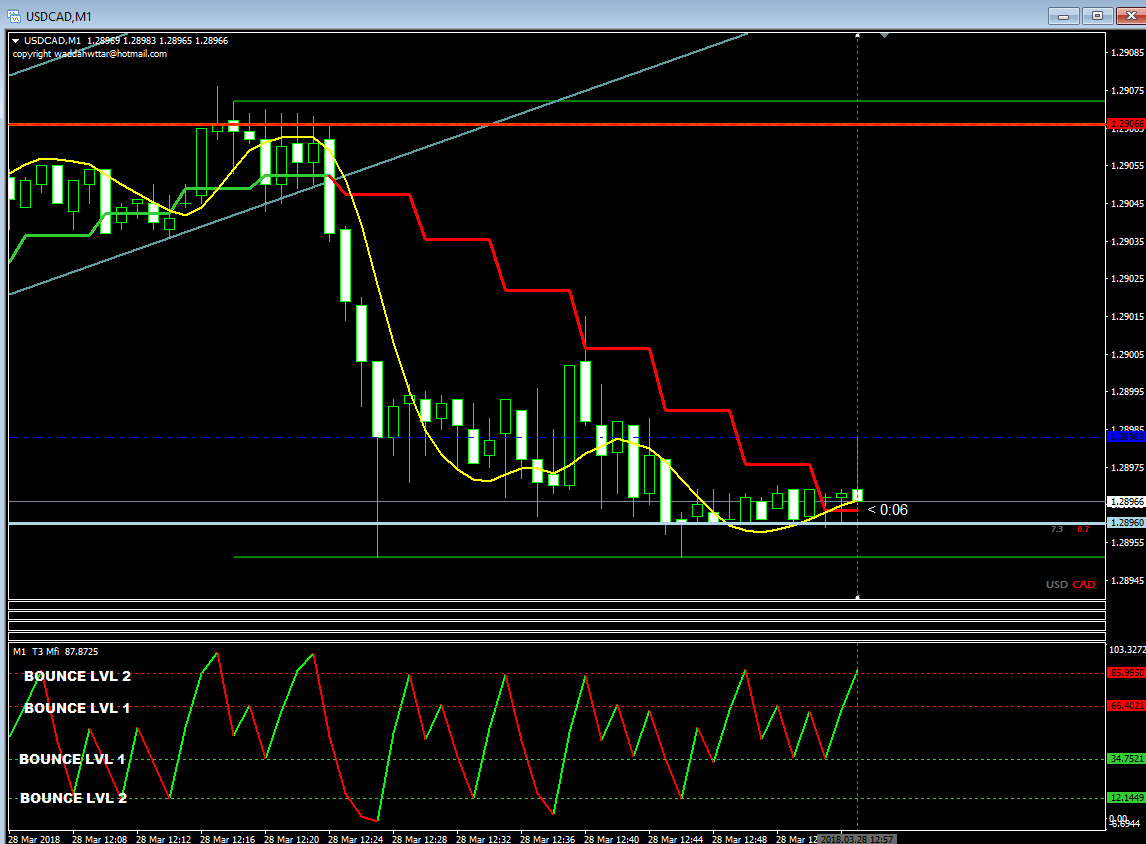Select lower BOUNCE LVL 2 label
This screenshot has height=844, width=1146.
click(x=73, y=798)
